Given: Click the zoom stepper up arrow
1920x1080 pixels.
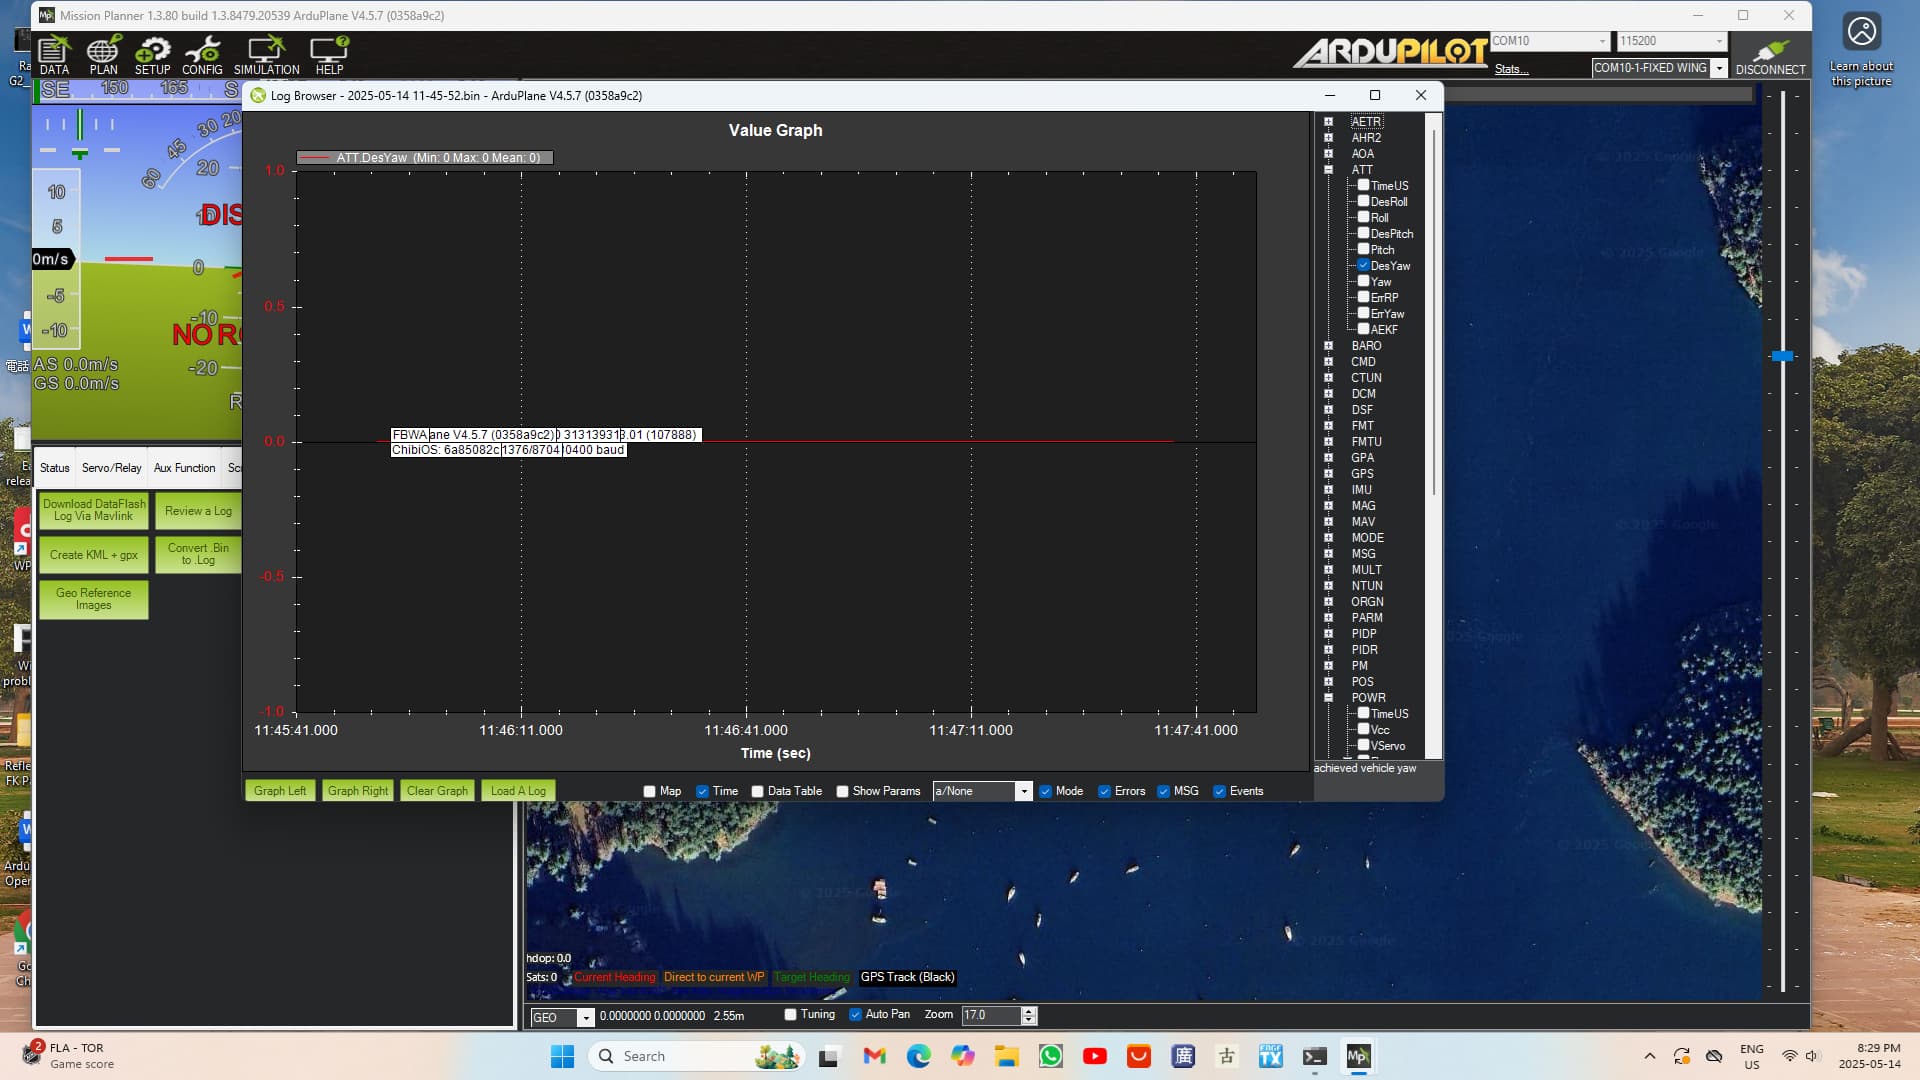Looking at the screenshot, I should [1029, 1011].
